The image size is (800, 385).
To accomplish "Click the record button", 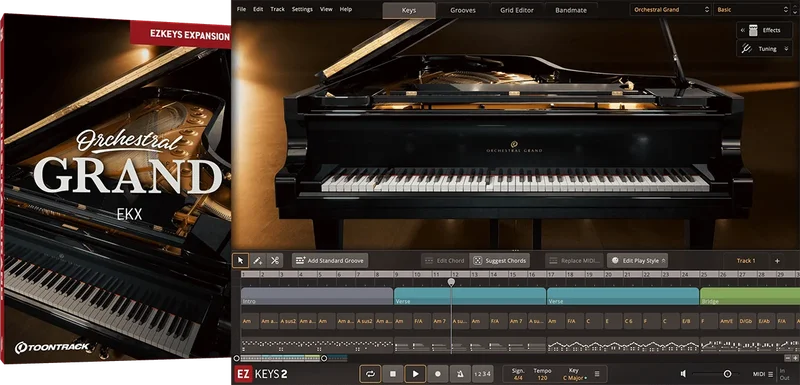I will click(x=438, y=374).
